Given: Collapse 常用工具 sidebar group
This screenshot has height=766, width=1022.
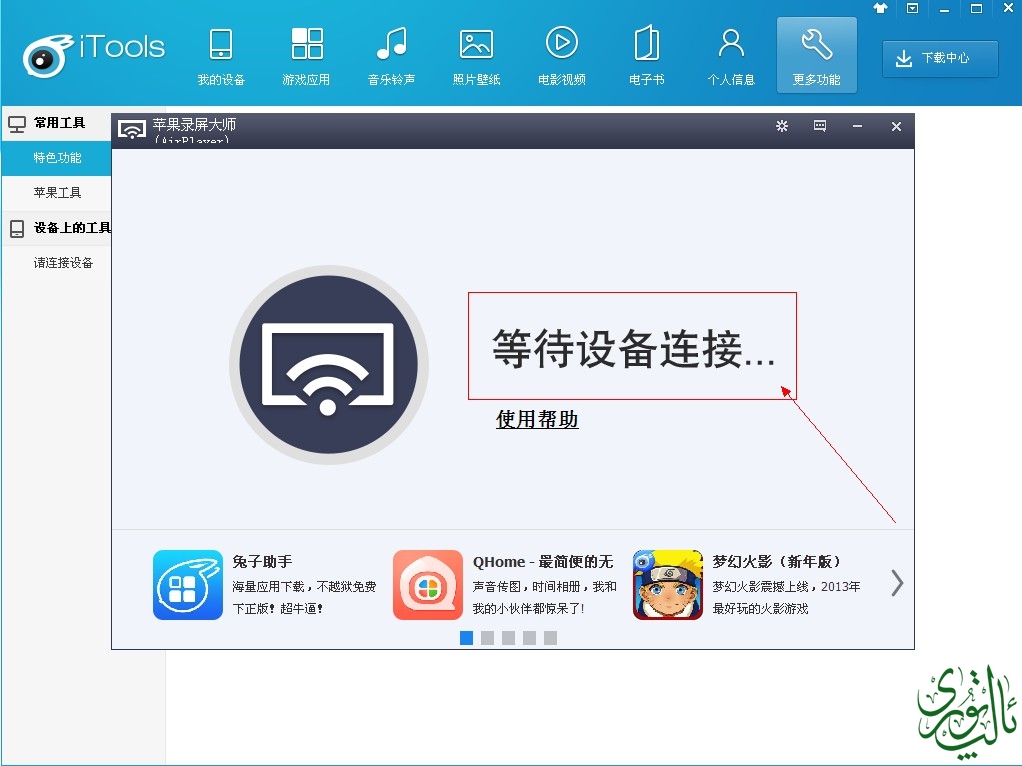Looking at the screenshot, I should (58, 124).
